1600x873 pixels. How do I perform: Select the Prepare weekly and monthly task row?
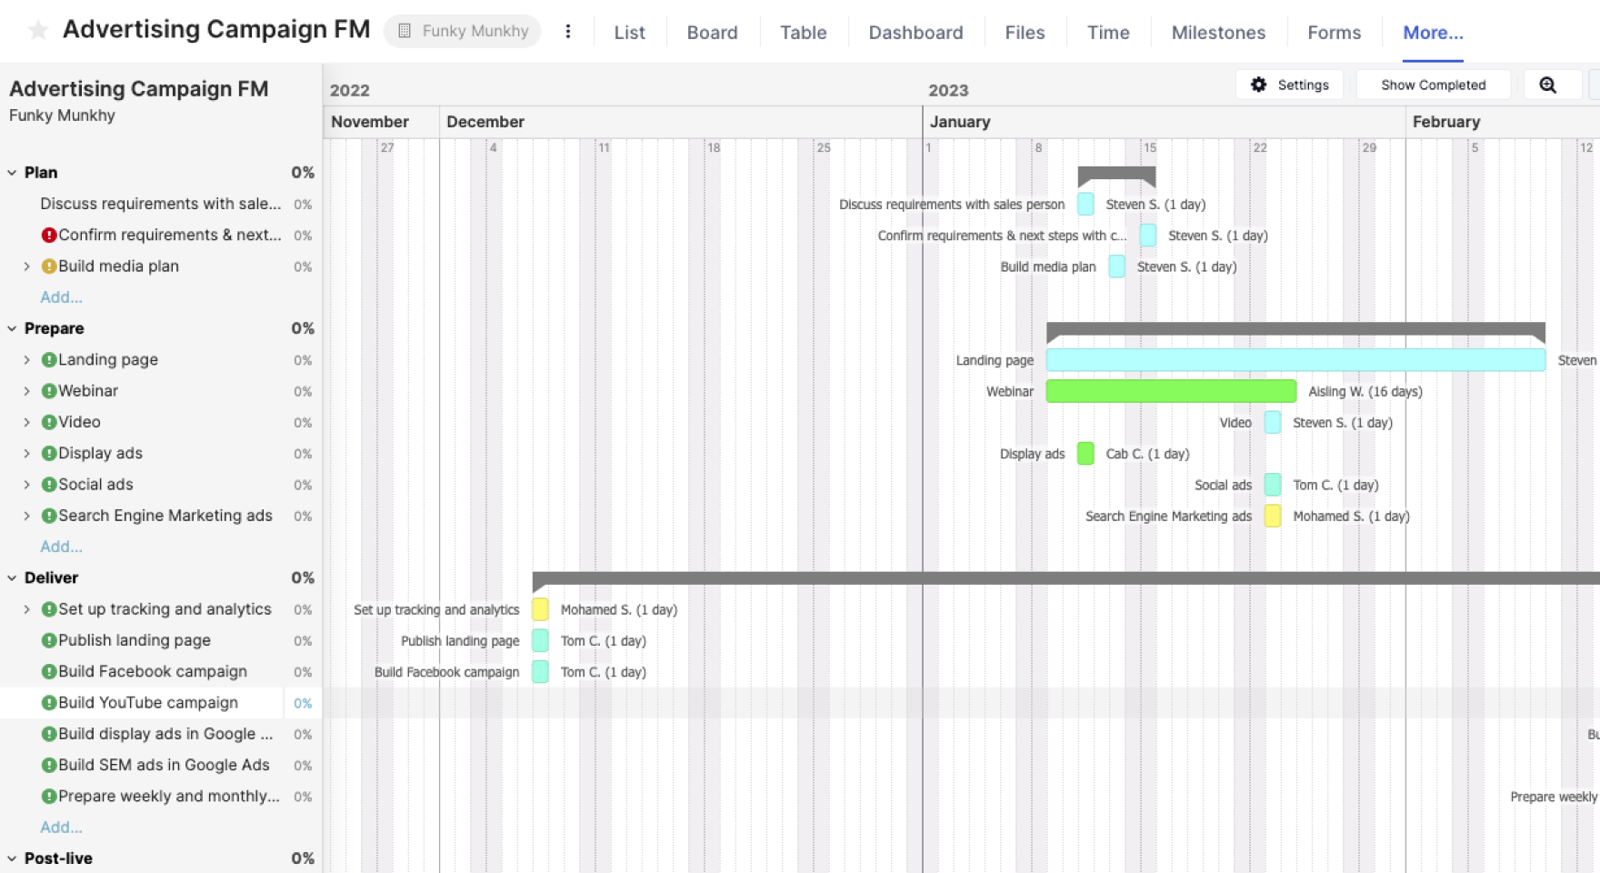[161, 796]
